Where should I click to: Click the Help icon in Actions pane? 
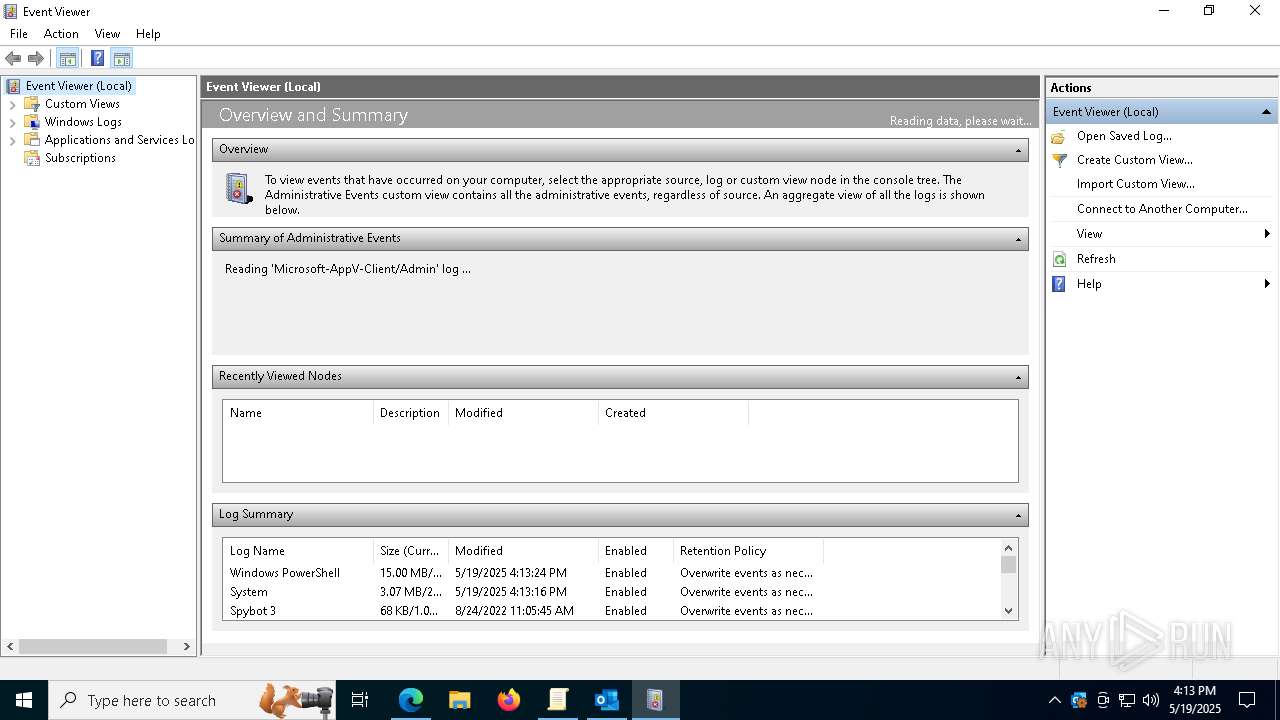[x=1059, y=284]
